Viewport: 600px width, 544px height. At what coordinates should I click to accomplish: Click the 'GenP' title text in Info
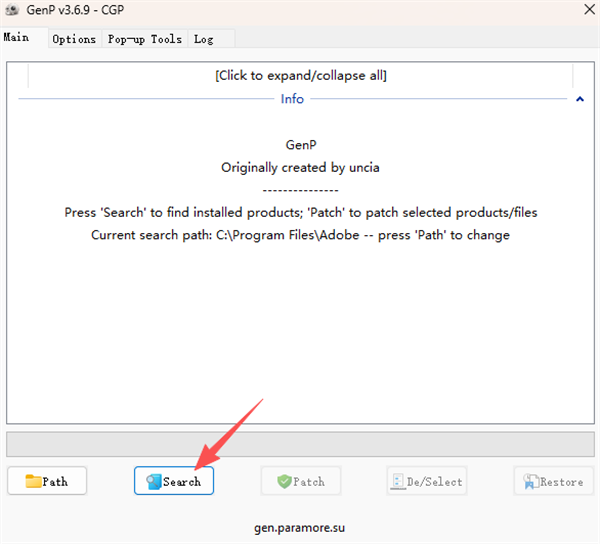click(x=301, y=145)
